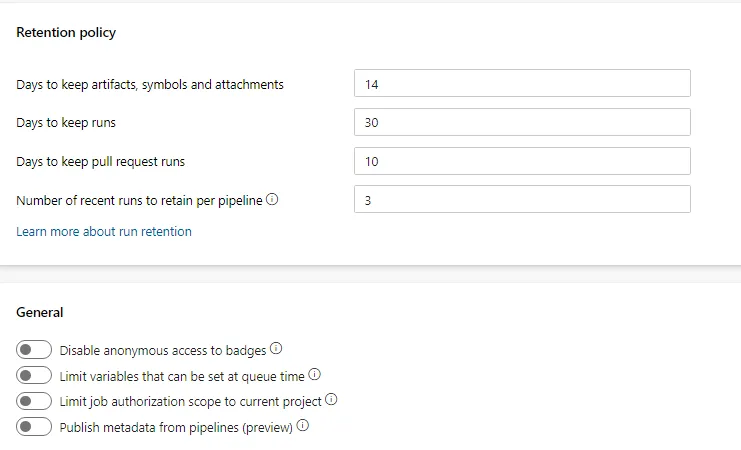Viewport: 741px width, 450px height.
Task: Switch on Limit job authorization scope toggle
Action: (x=34, y=401)
